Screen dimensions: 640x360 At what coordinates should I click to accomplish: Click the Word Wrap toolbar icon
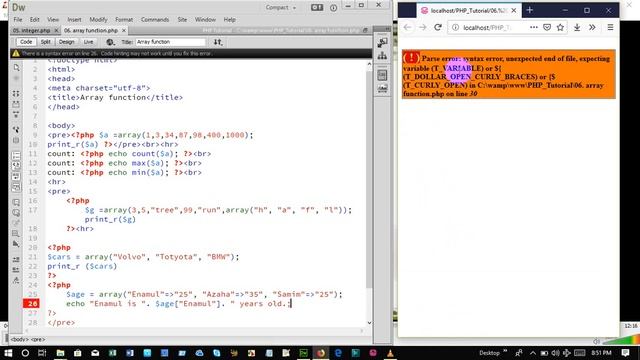pos(16,176)
